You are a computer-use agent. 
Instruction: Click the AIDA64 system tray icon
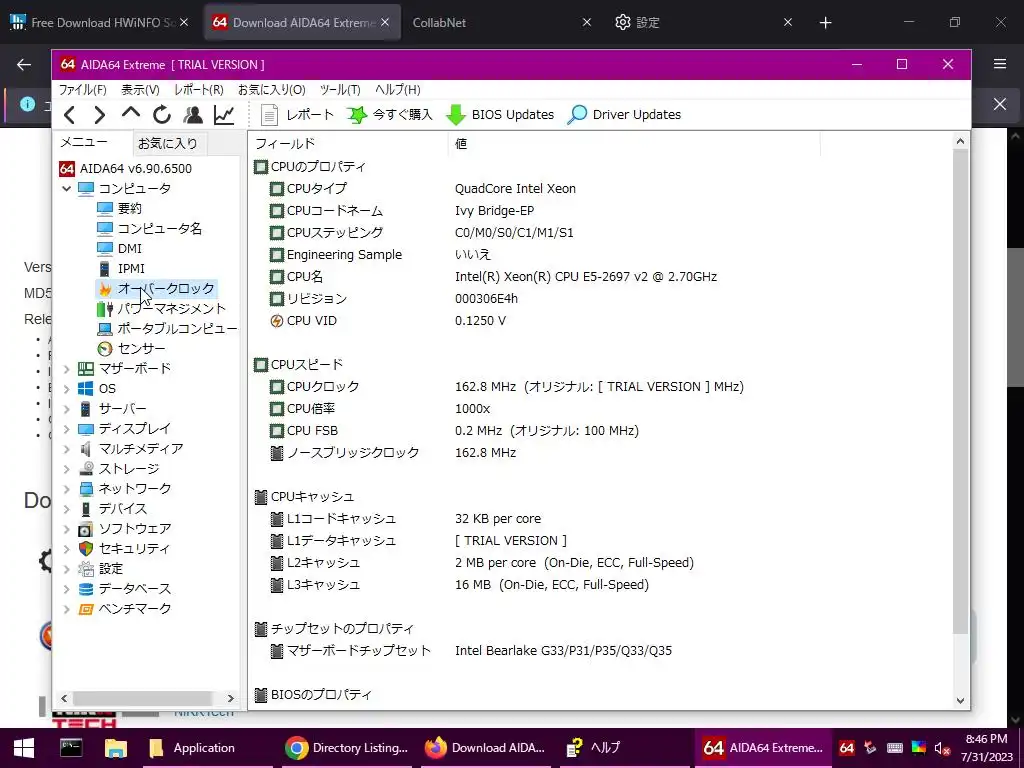click(x=847, y=748)
